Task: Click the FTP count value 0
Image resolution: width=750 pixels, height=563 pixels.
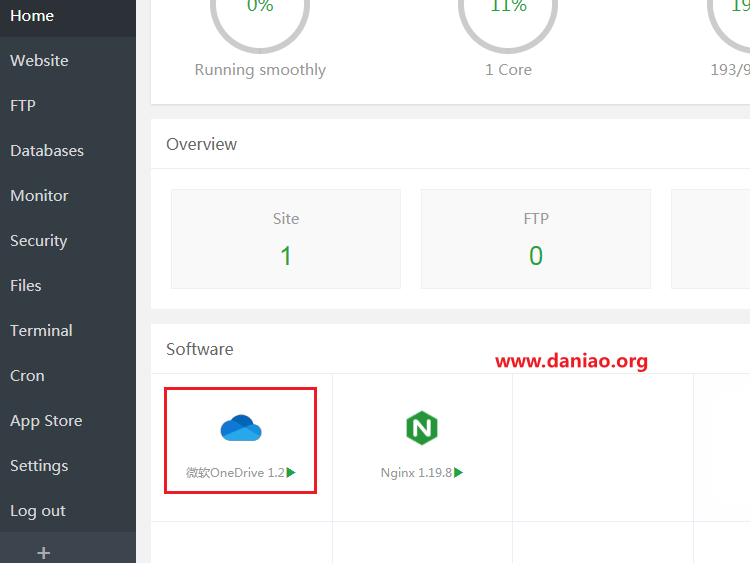Action: [536, 255]
